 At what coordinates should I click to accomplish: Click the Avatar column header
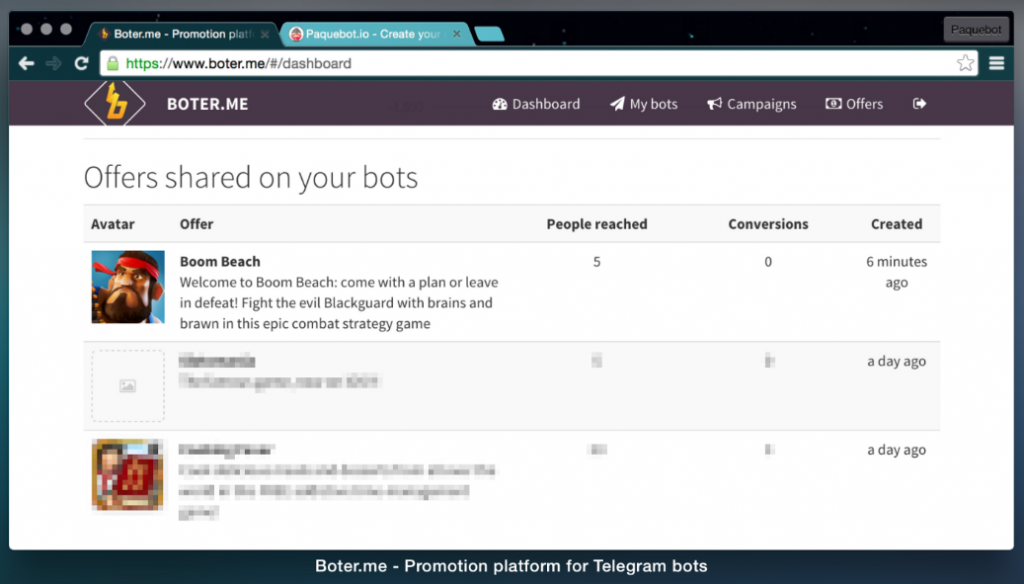[112, 224]
